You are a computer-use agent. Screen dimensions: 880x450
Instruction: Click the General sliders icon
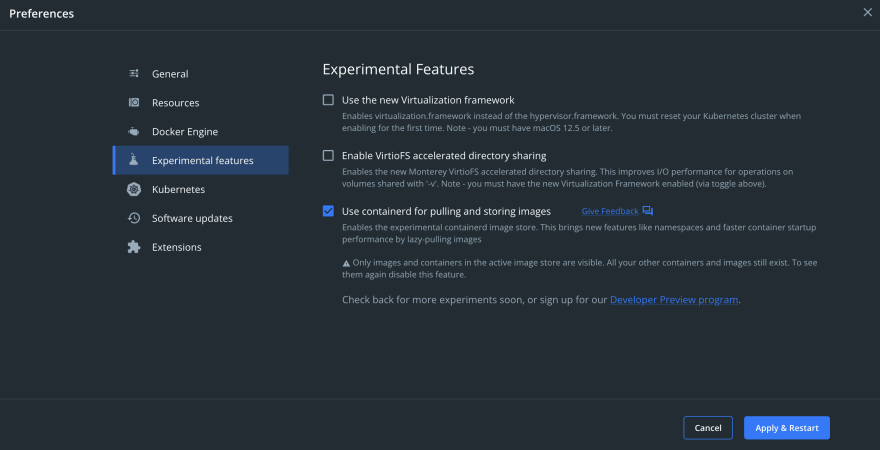(x=134, y=74)
